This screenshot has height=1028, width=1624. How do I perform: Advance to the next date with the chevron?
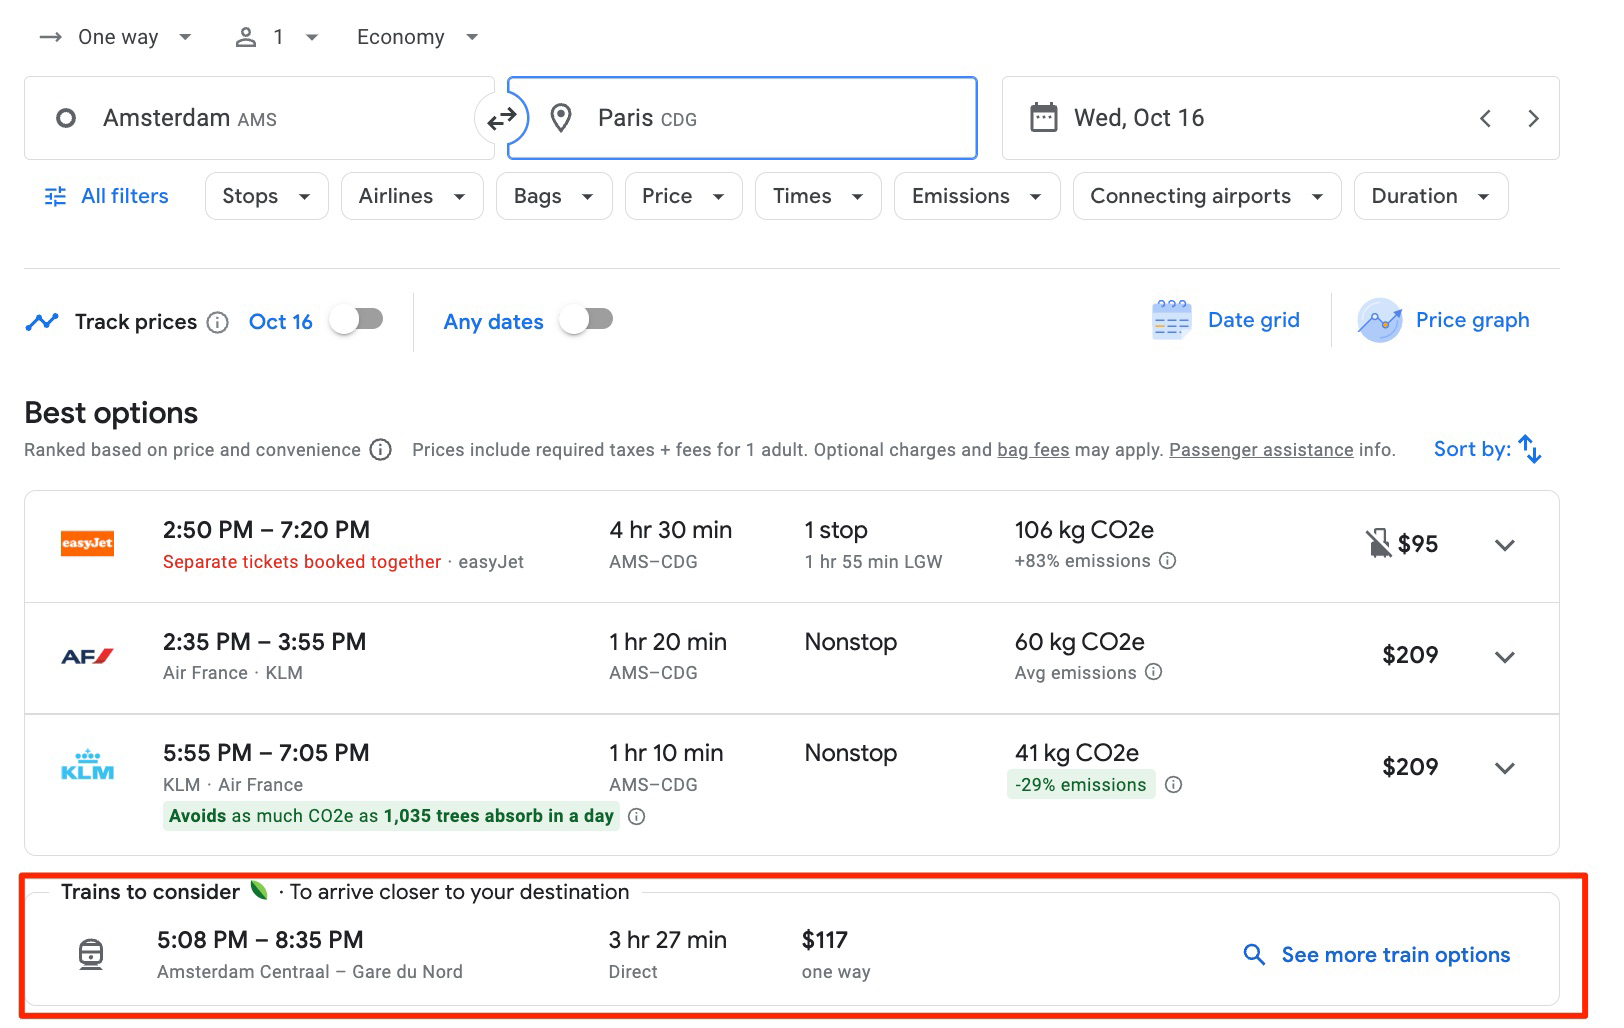(1533, 117)
